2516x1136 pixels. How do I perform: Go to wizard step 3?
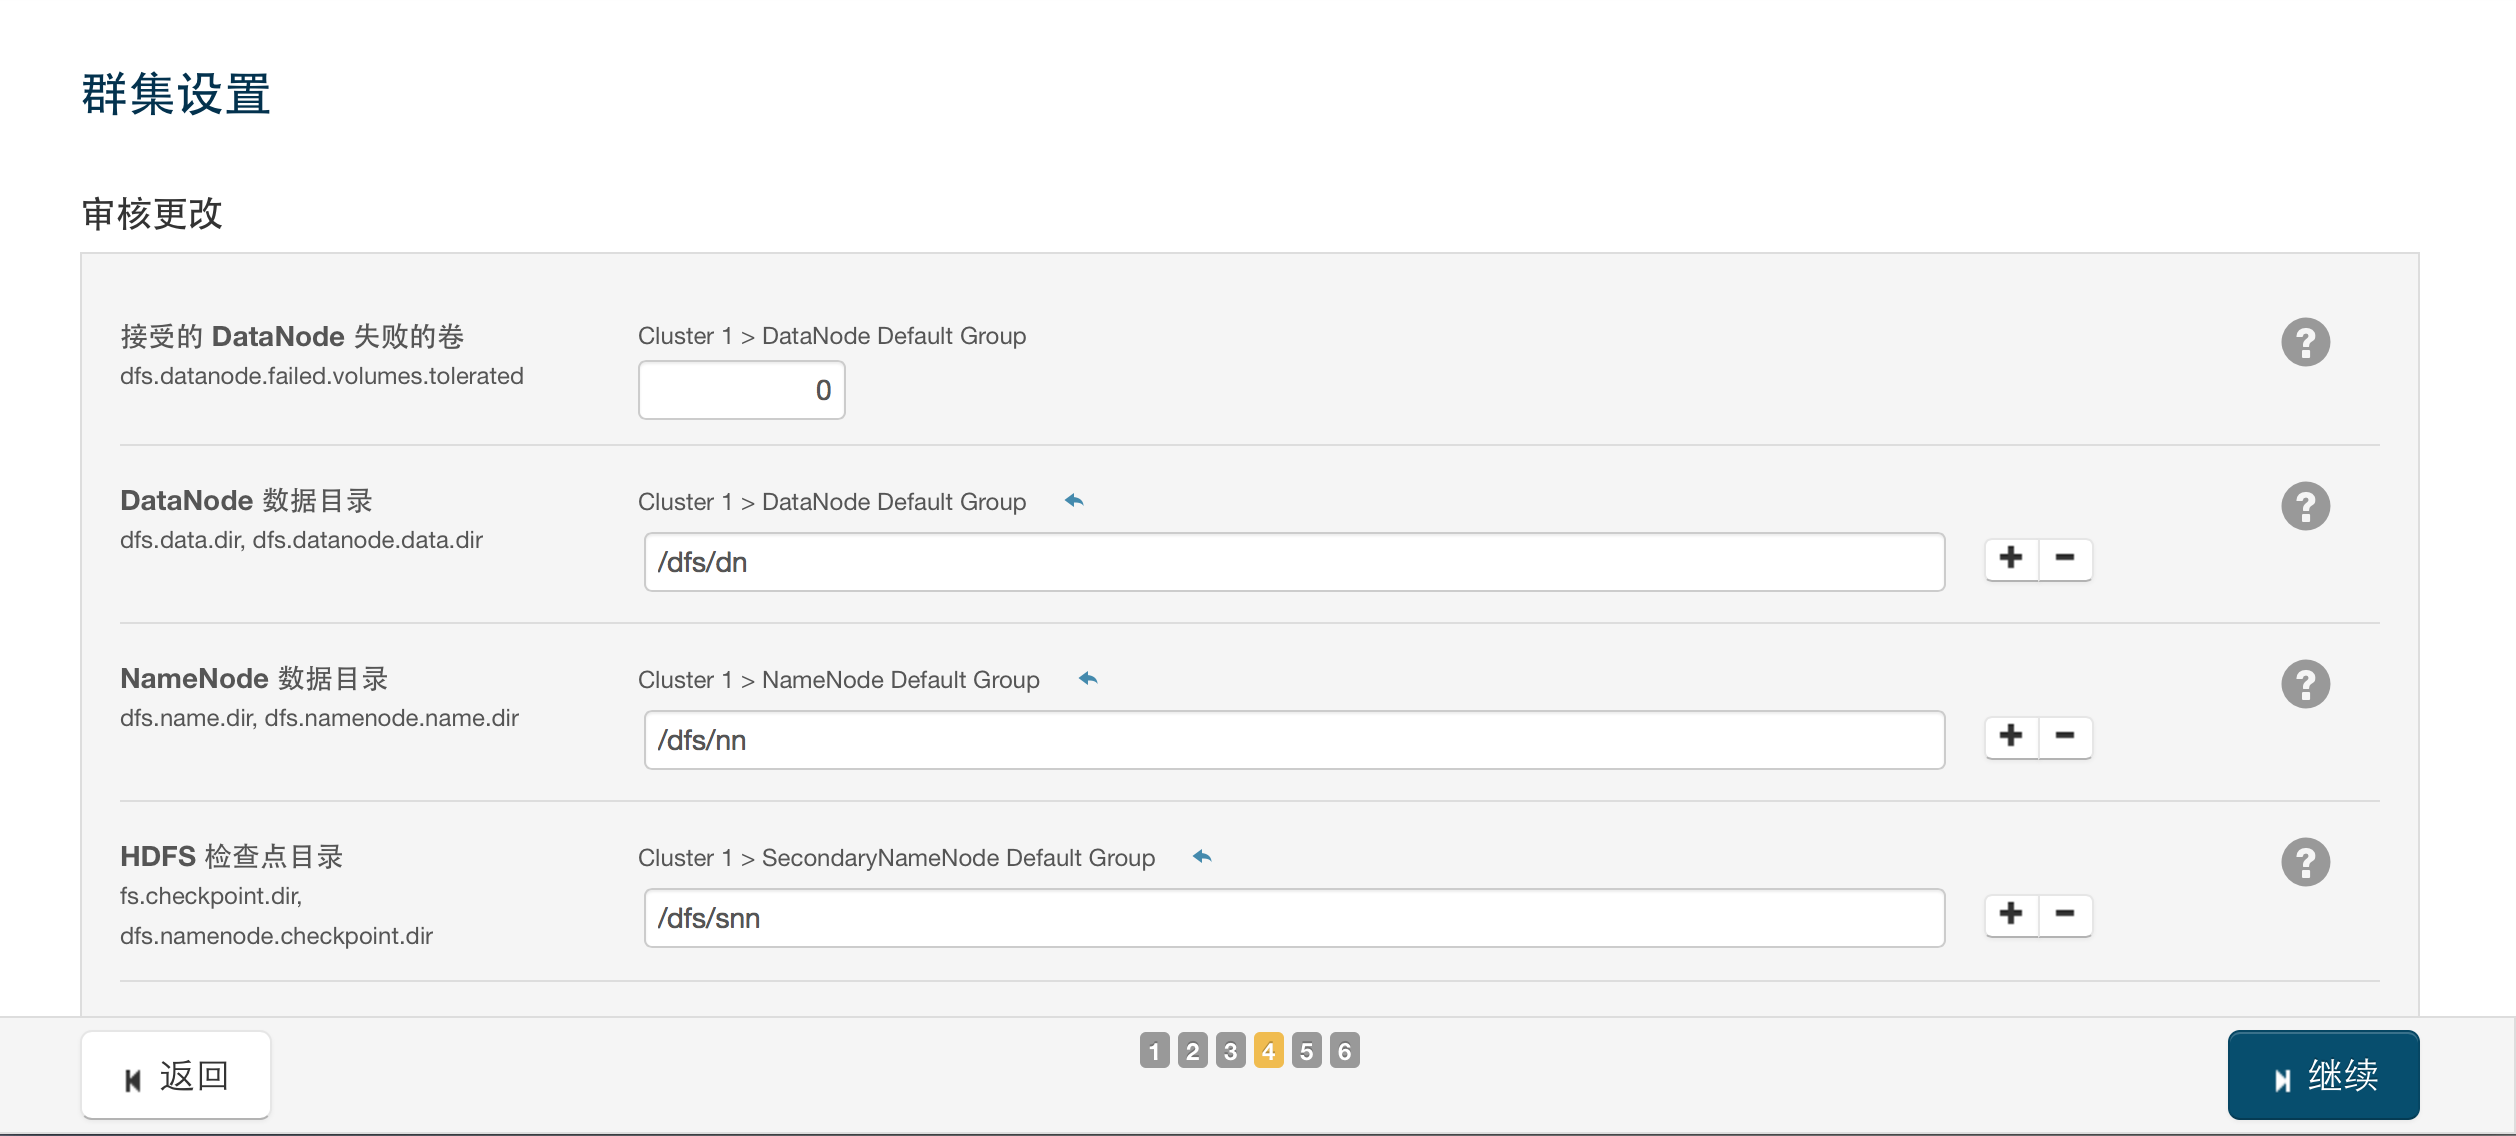[1230, 1051]
